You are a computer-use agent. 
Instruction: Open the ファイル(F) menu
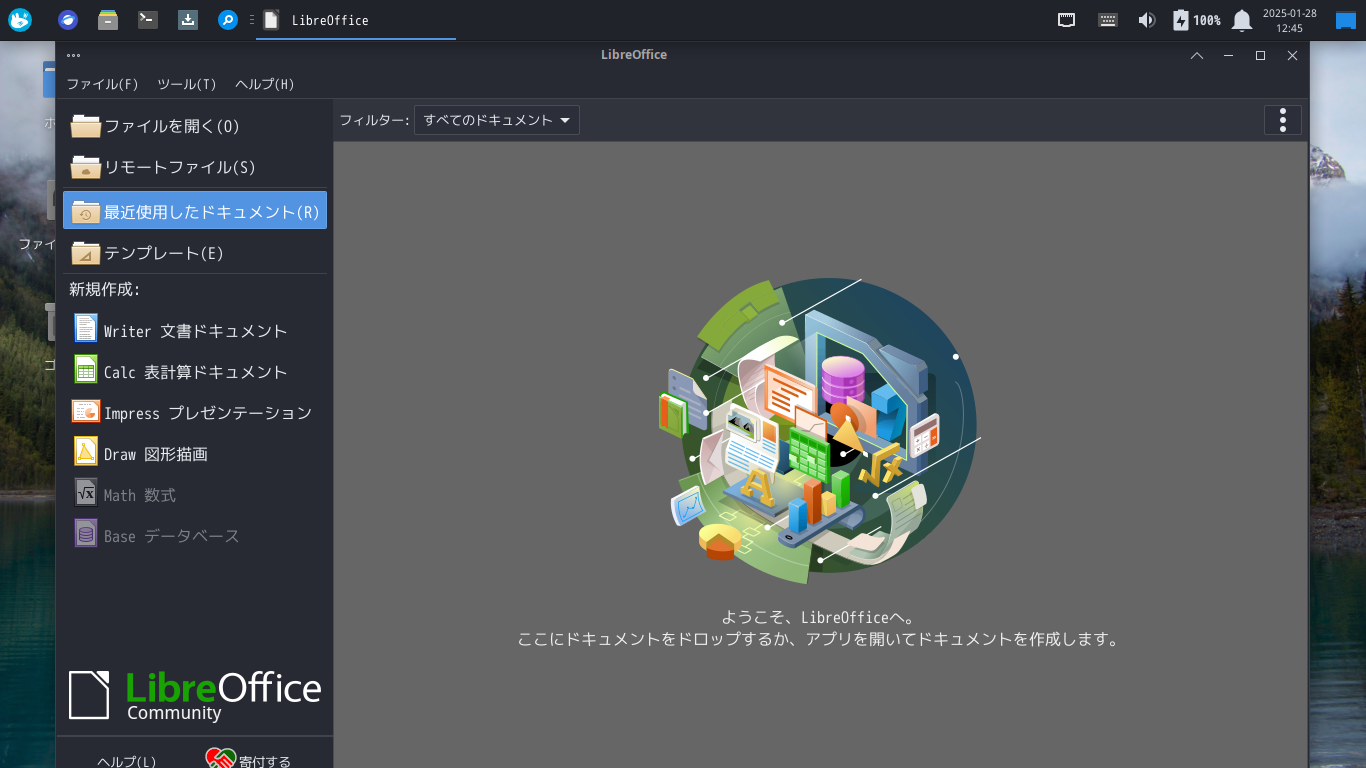[x=102, y=84]
